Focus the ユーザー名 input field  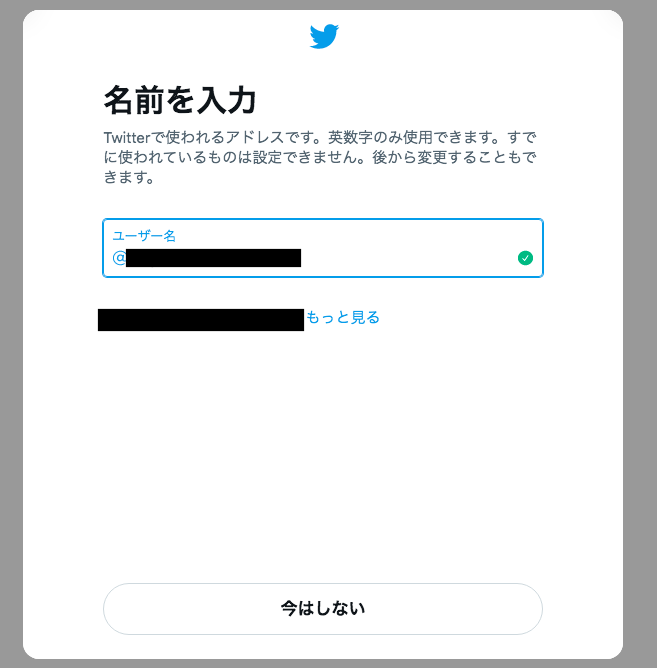(323, 248)
